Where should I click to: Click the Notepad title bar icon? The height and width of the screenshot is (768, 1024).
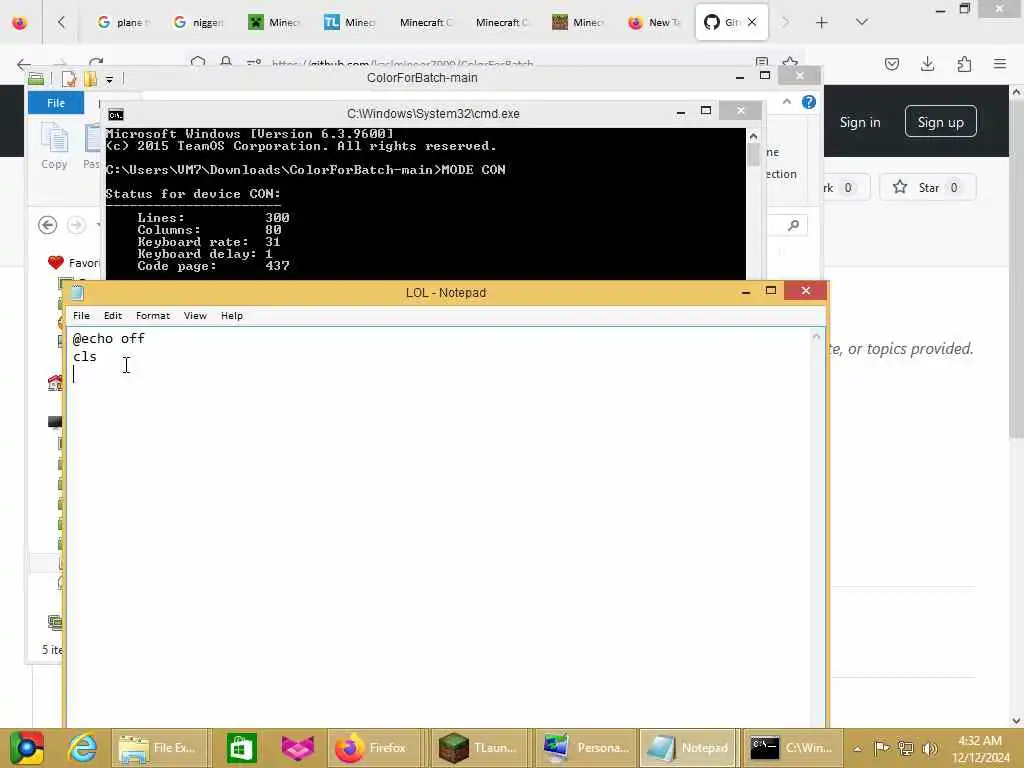coord(77,293)
